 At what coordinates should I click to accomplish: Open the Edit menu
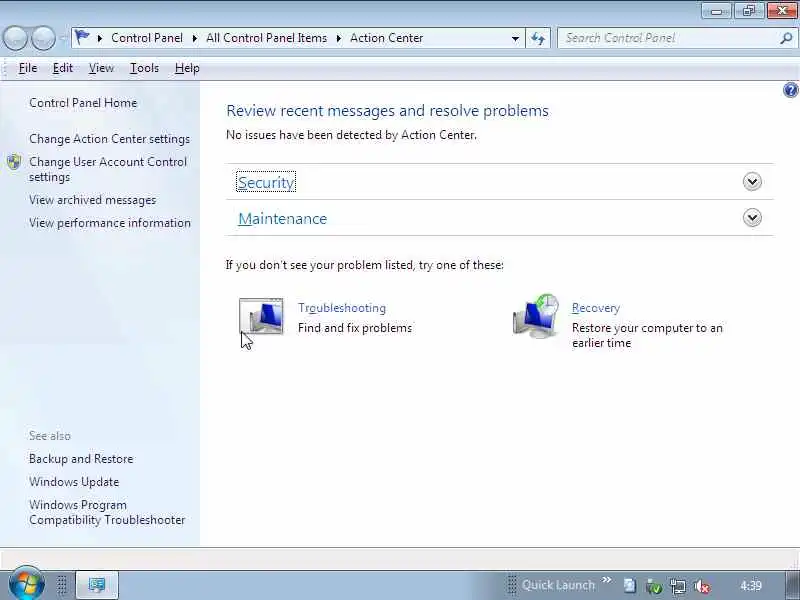pos(63,68)
